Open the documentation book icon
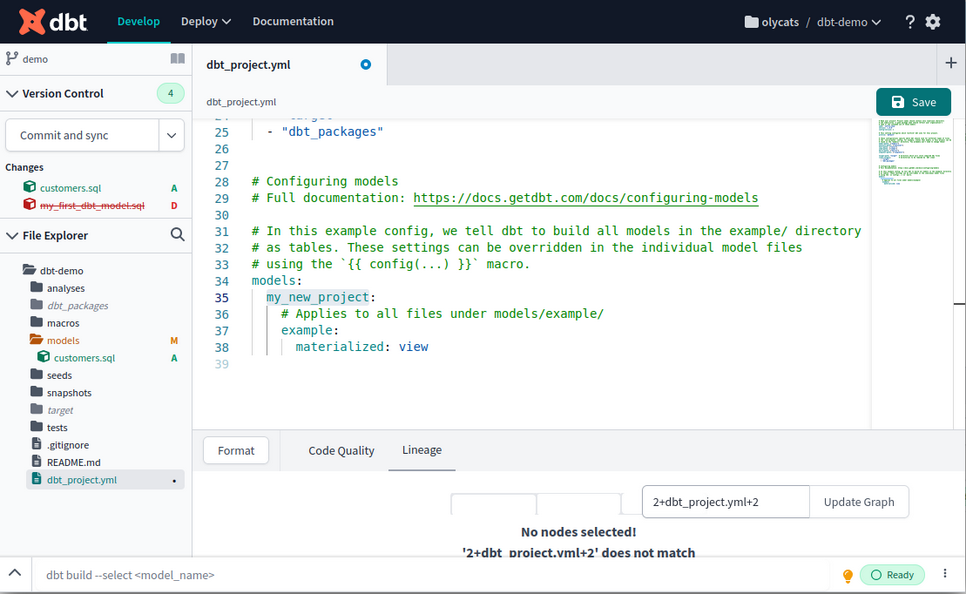 point(177,59)
